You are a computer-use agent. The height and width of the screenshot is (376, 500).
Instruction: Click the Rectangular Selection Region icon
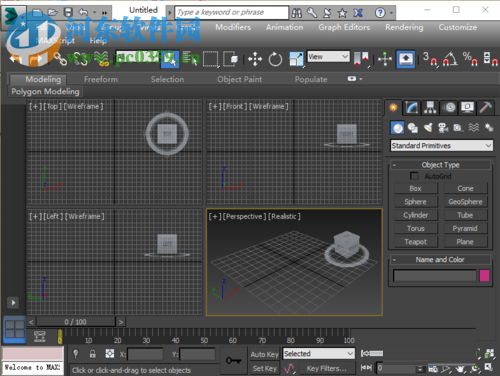[x=211, y=59]
